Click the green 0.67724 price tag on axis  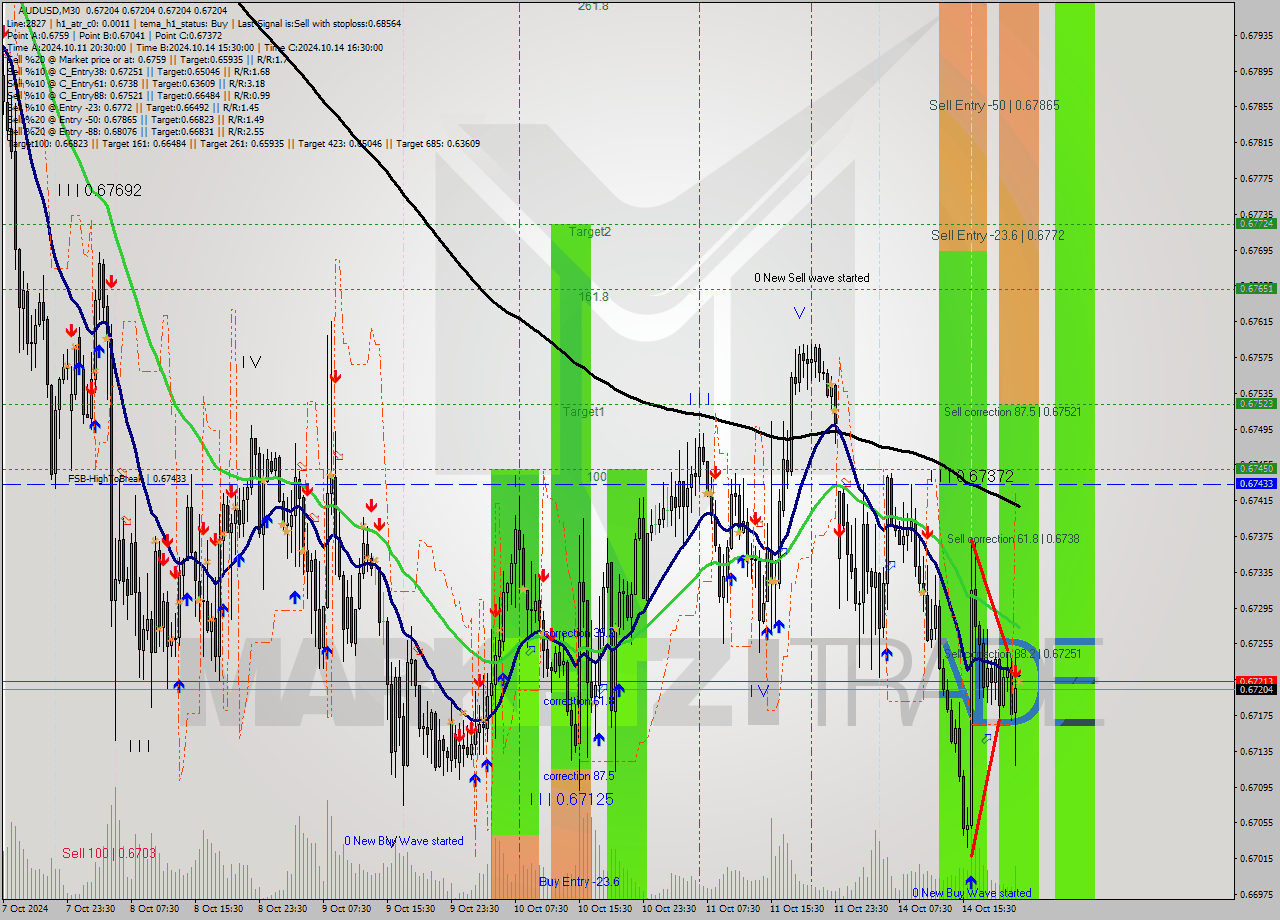click(x=1255, y=223)
